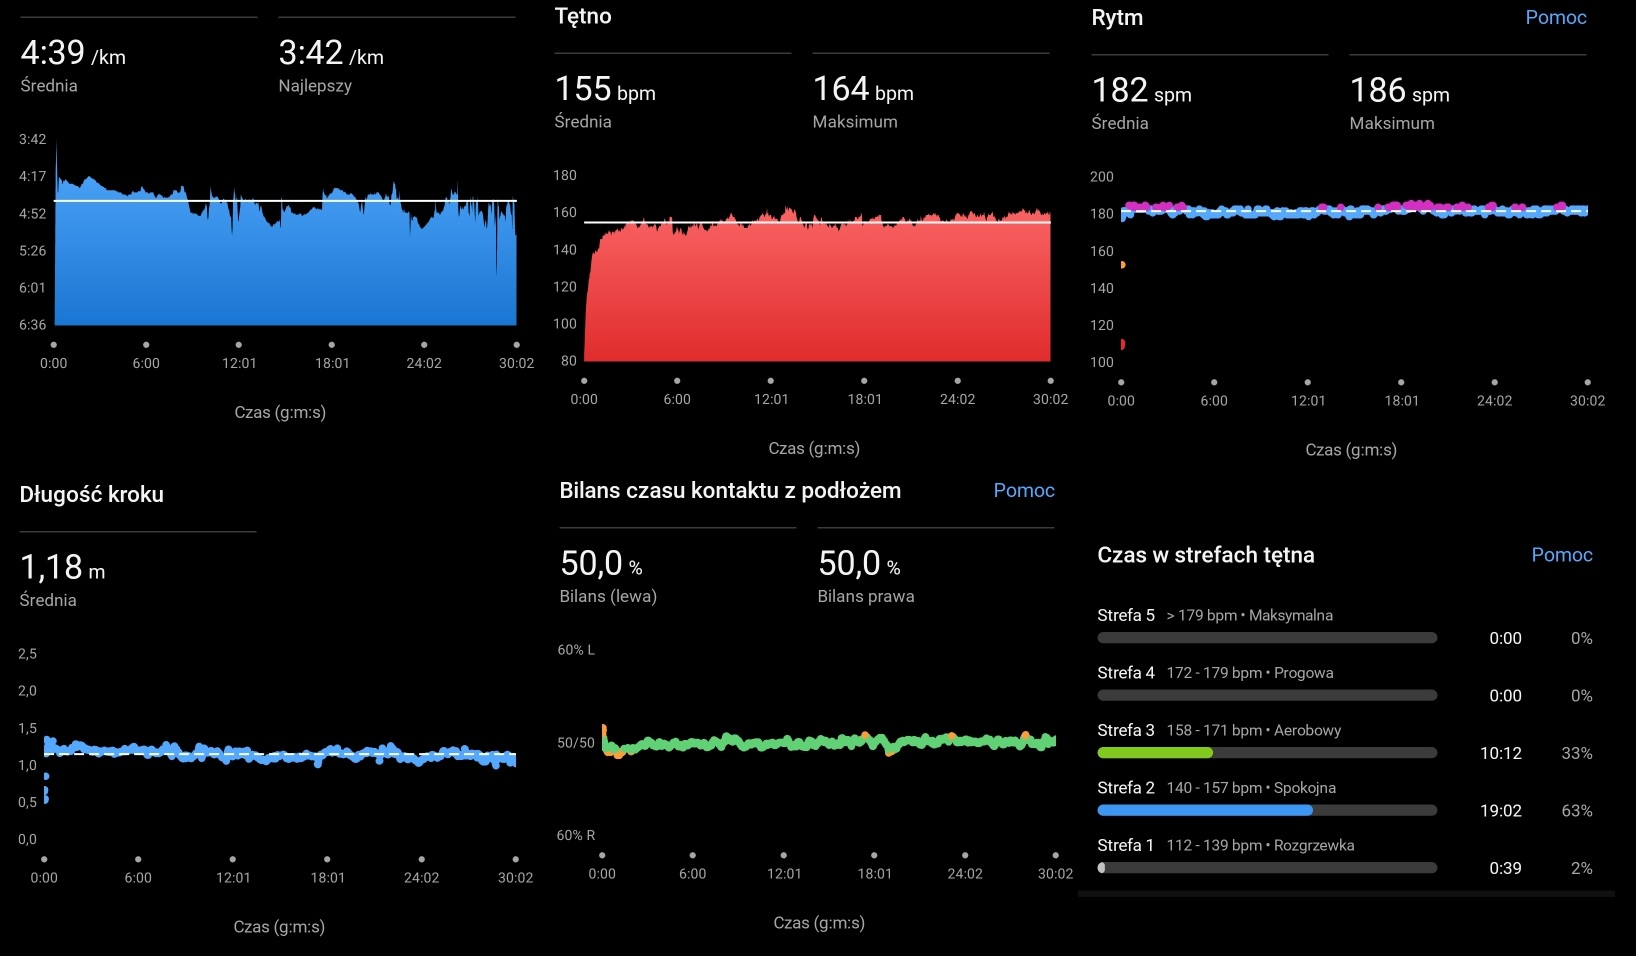
Task: Click the Strefa 4 Progowa zone bar
Action: (1266, 695)
